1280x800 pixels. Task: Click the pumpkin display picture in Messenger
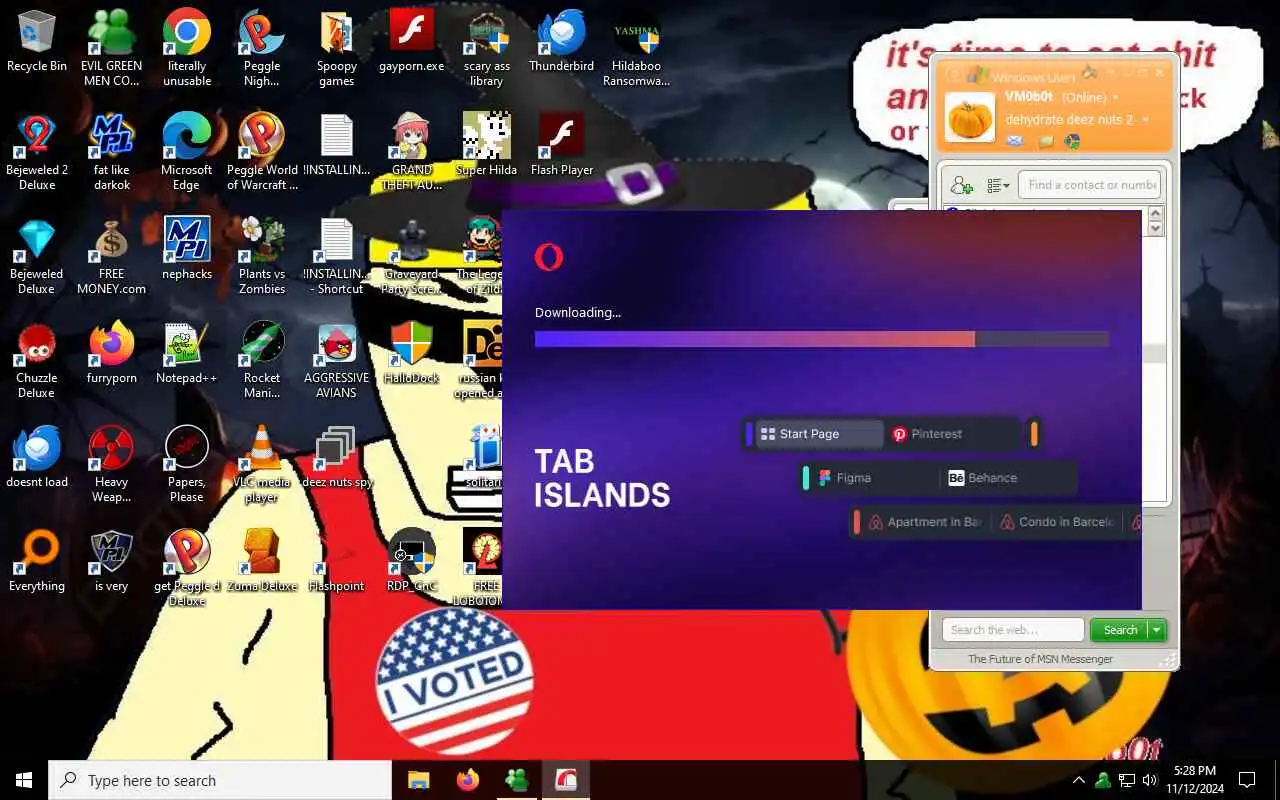(971, 117)
